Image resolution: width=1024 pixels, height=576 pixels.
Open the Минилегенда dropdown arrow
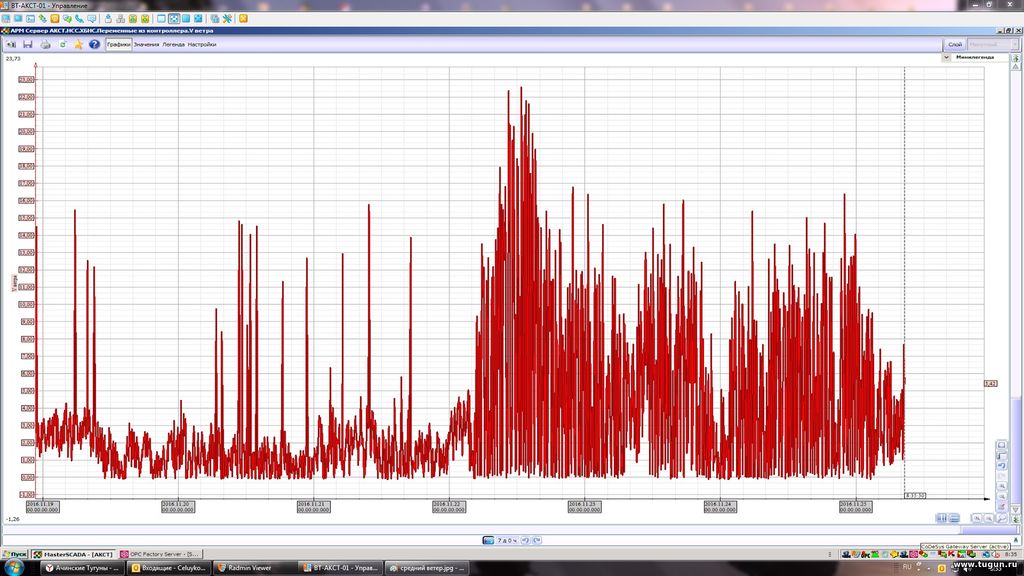(946, 57)
